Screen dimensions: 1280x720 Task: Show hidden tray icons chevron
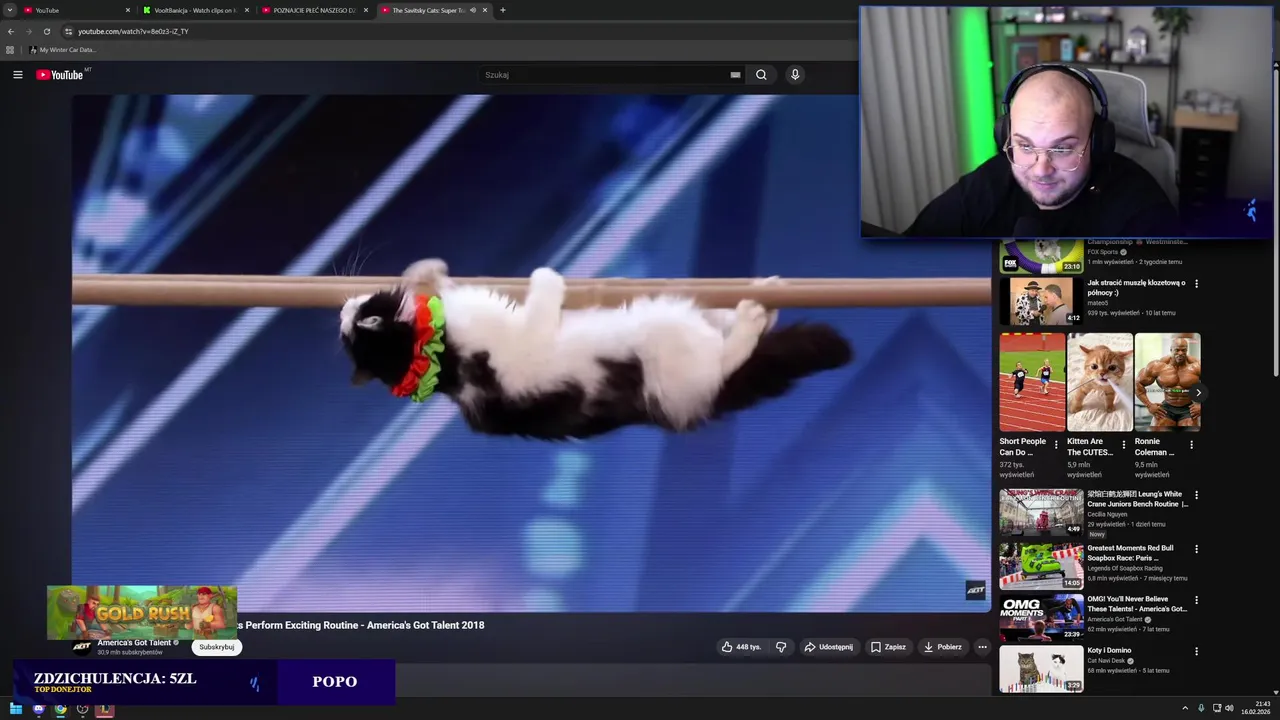pos(1185,709)
